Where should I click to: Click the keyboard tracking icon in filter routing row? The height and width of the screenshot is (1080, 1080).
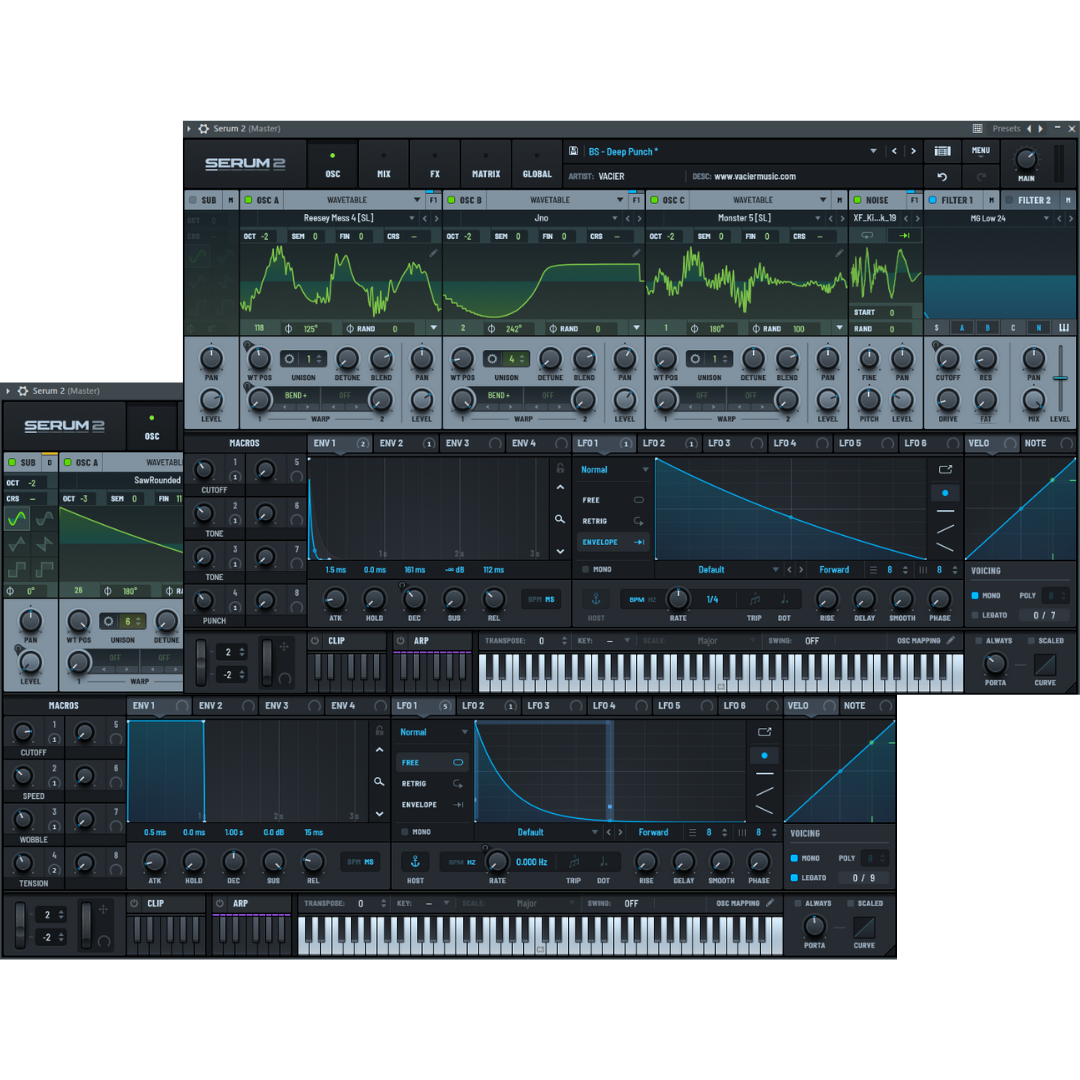point(1063,328)
